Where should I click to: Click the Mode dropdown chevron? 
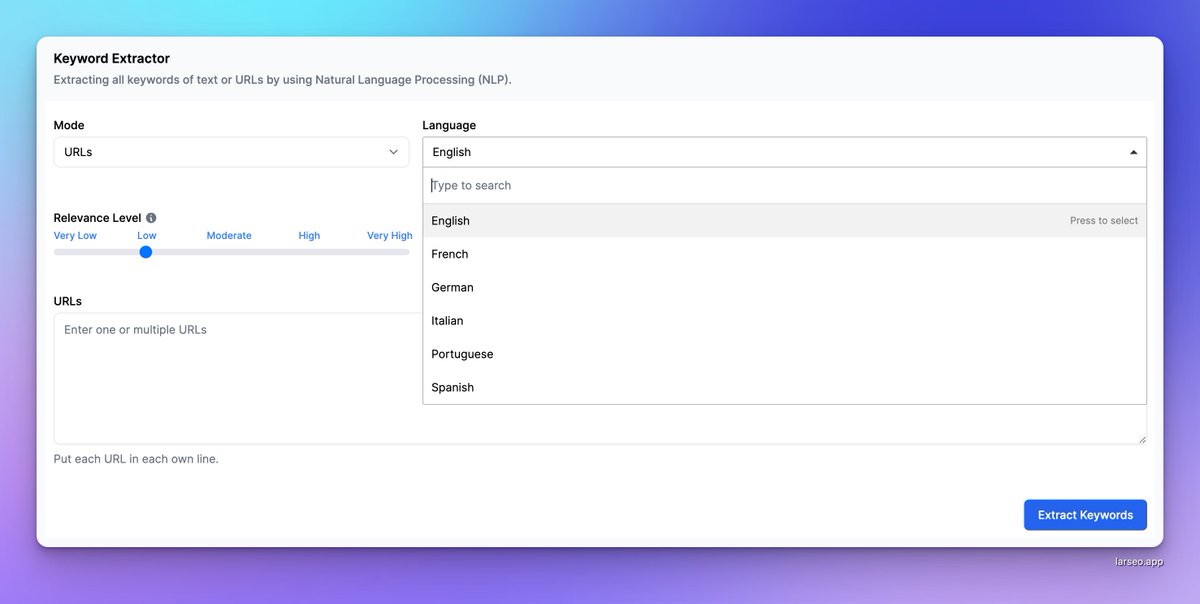click(x=393, y=152)
